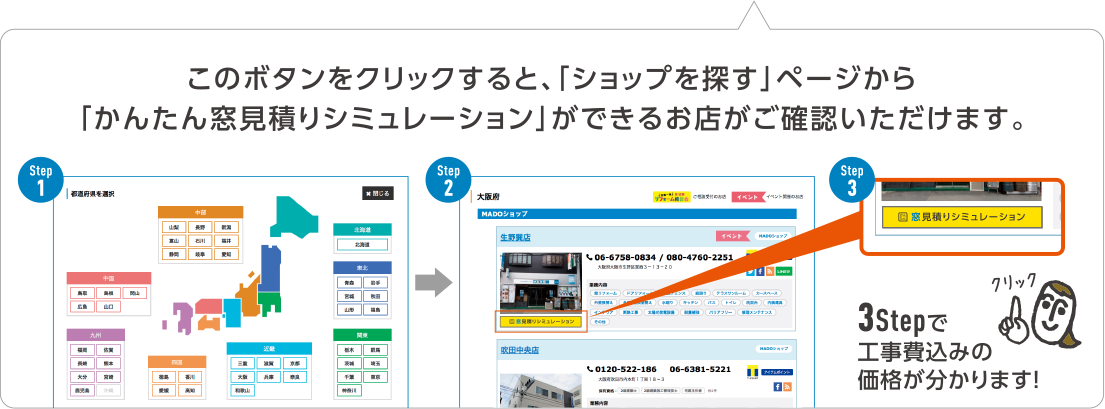Image resolution: width=1105 pixels, height=409 pixels.
Task: Select 静岡 prefecture
Action: point(174,254)
